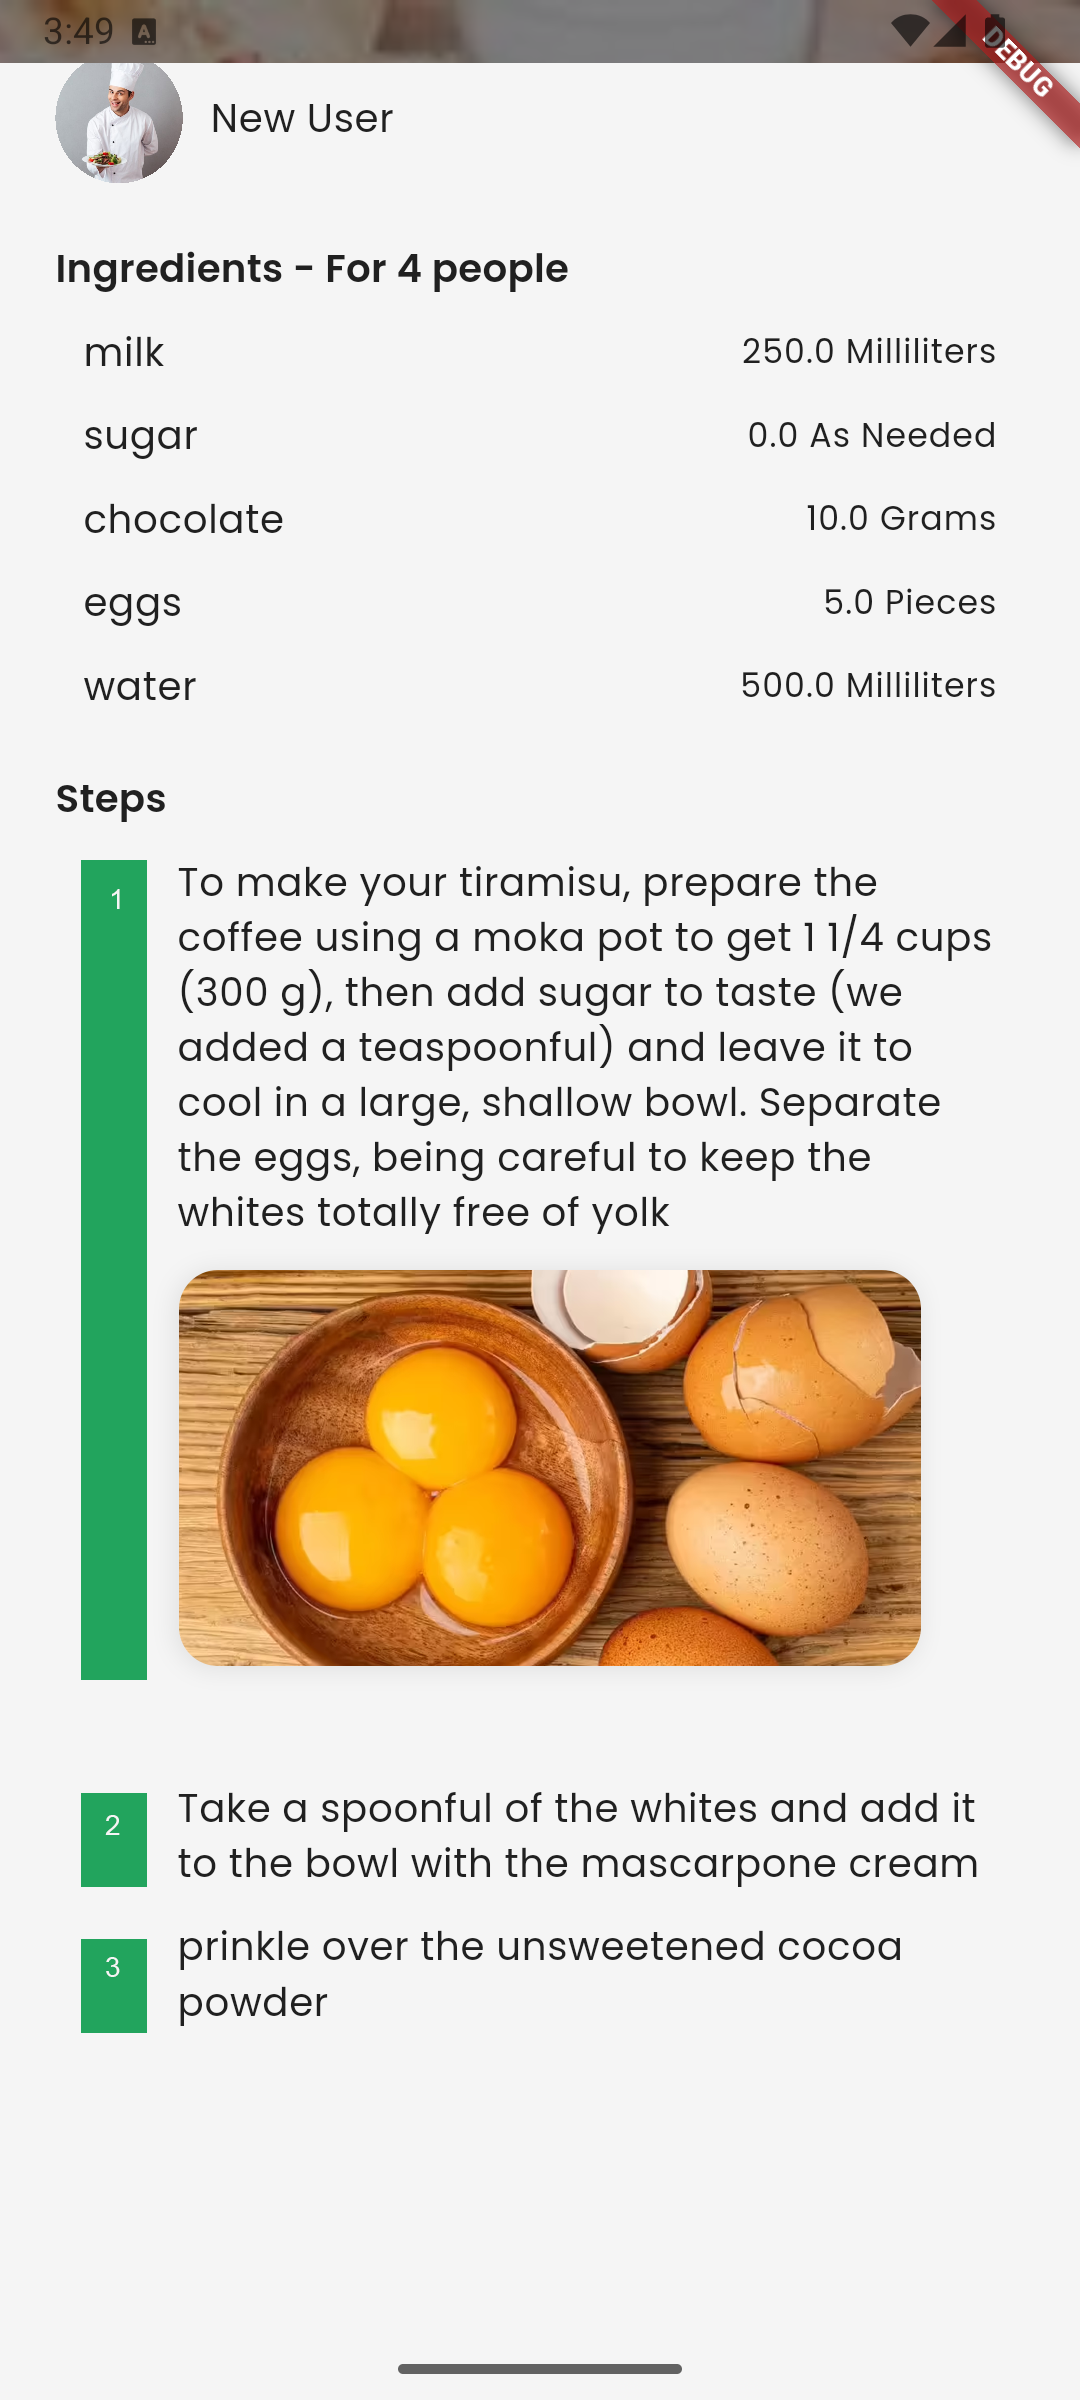1080x2400 pixels.
Task: Tap the keyboard indicator icon in status bar
Action: pyautogui.click(x=144, y=32)
